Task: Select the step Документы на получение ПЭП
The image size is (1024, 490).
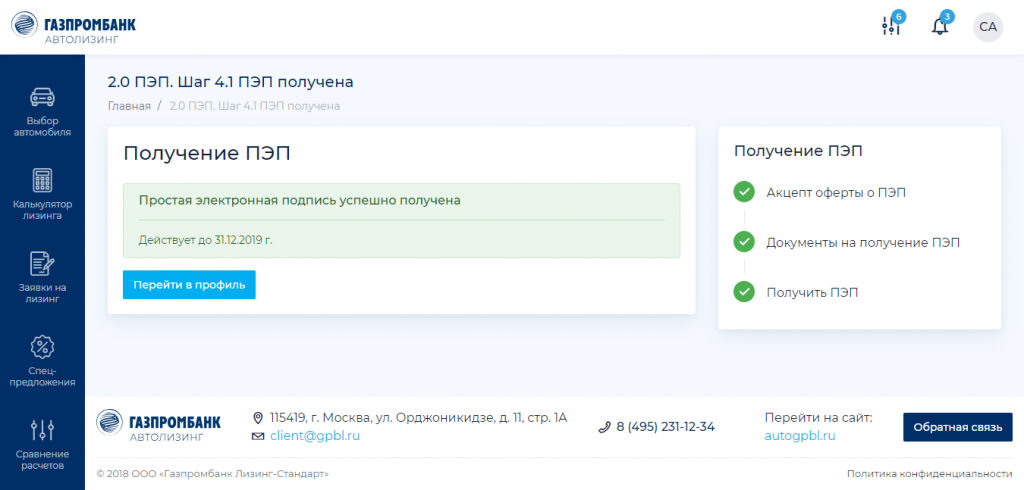Action: point(863,243)
